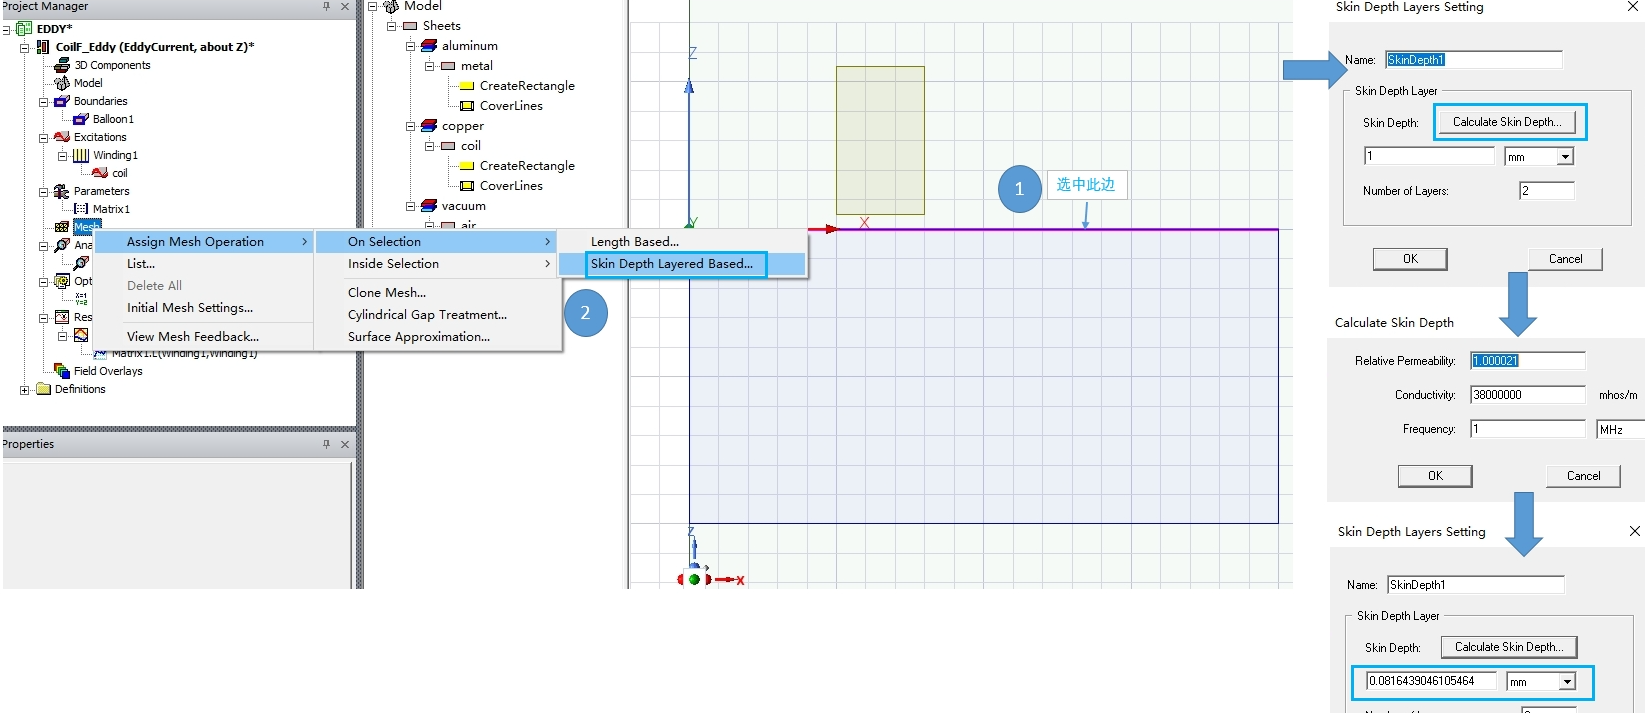Open mm unit dropdown beside 0.0816 value
Screen dimensions: 1645x713
click(x=1567, y=682)
